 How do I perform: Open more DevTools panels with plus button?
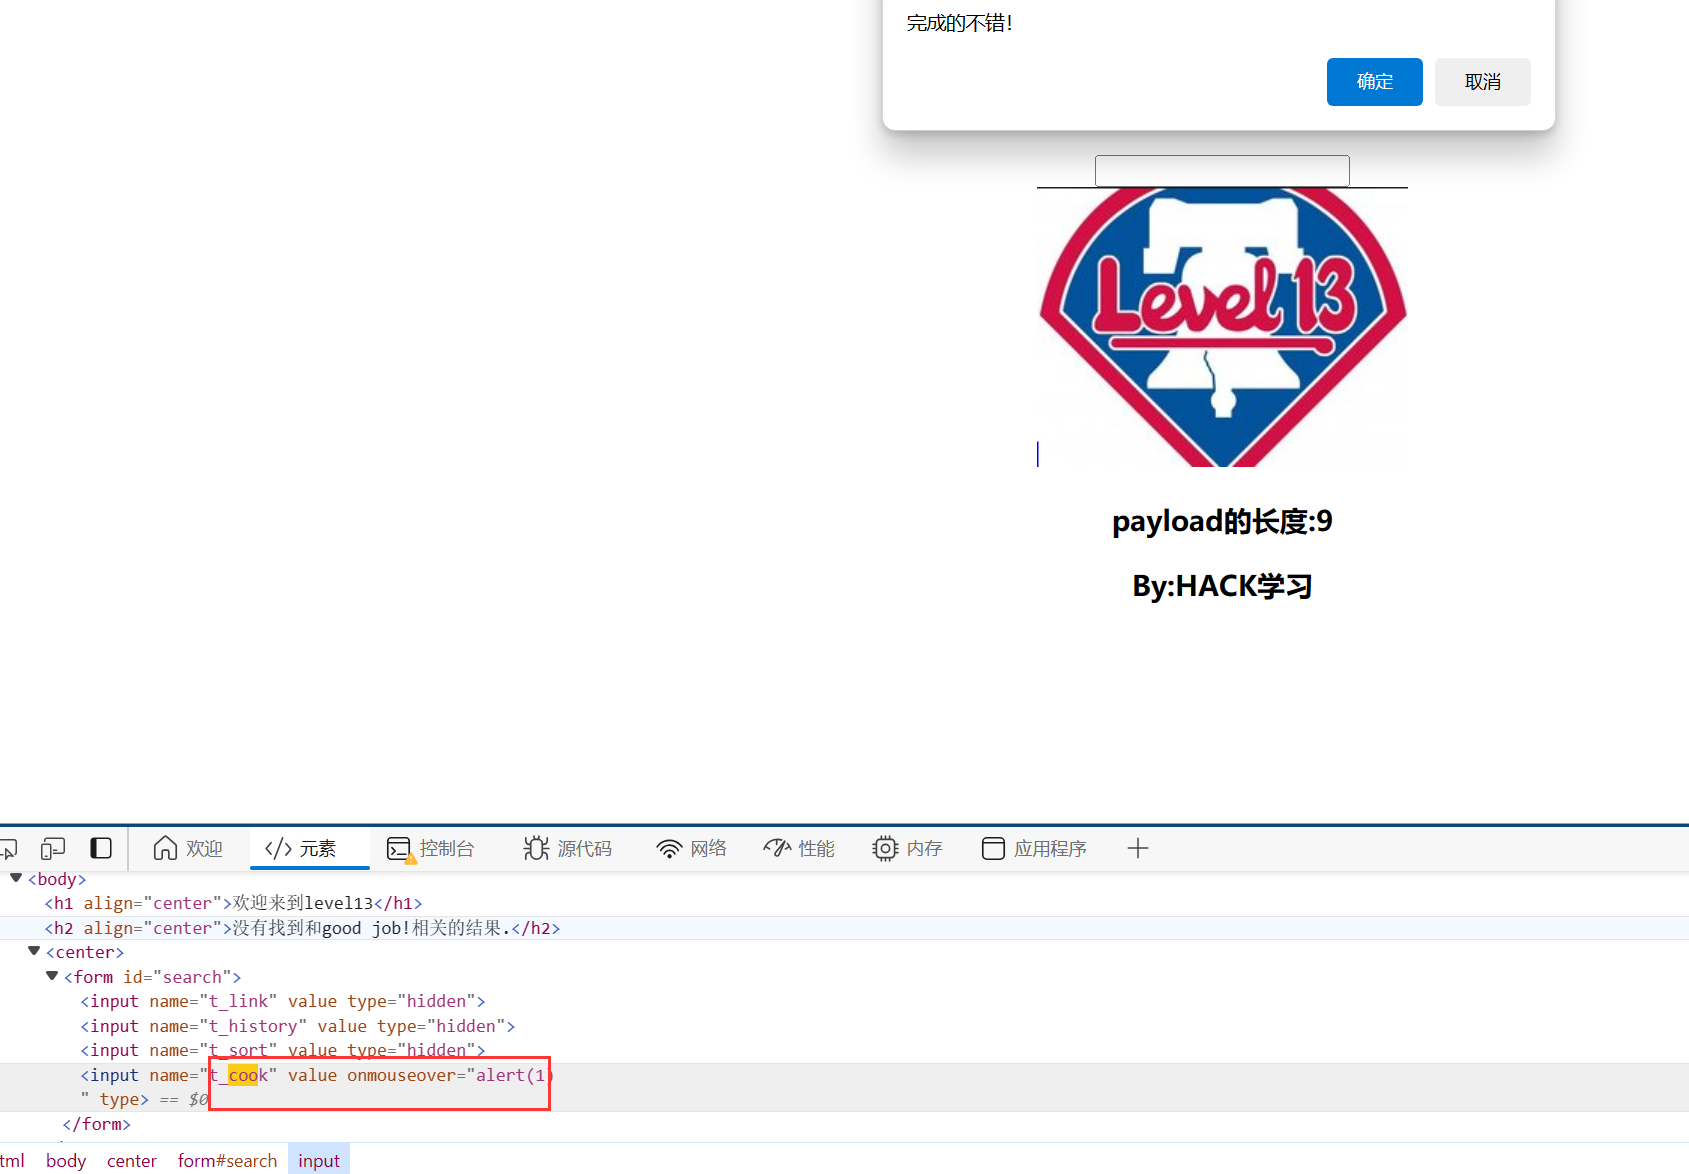tap(1137, 848)
